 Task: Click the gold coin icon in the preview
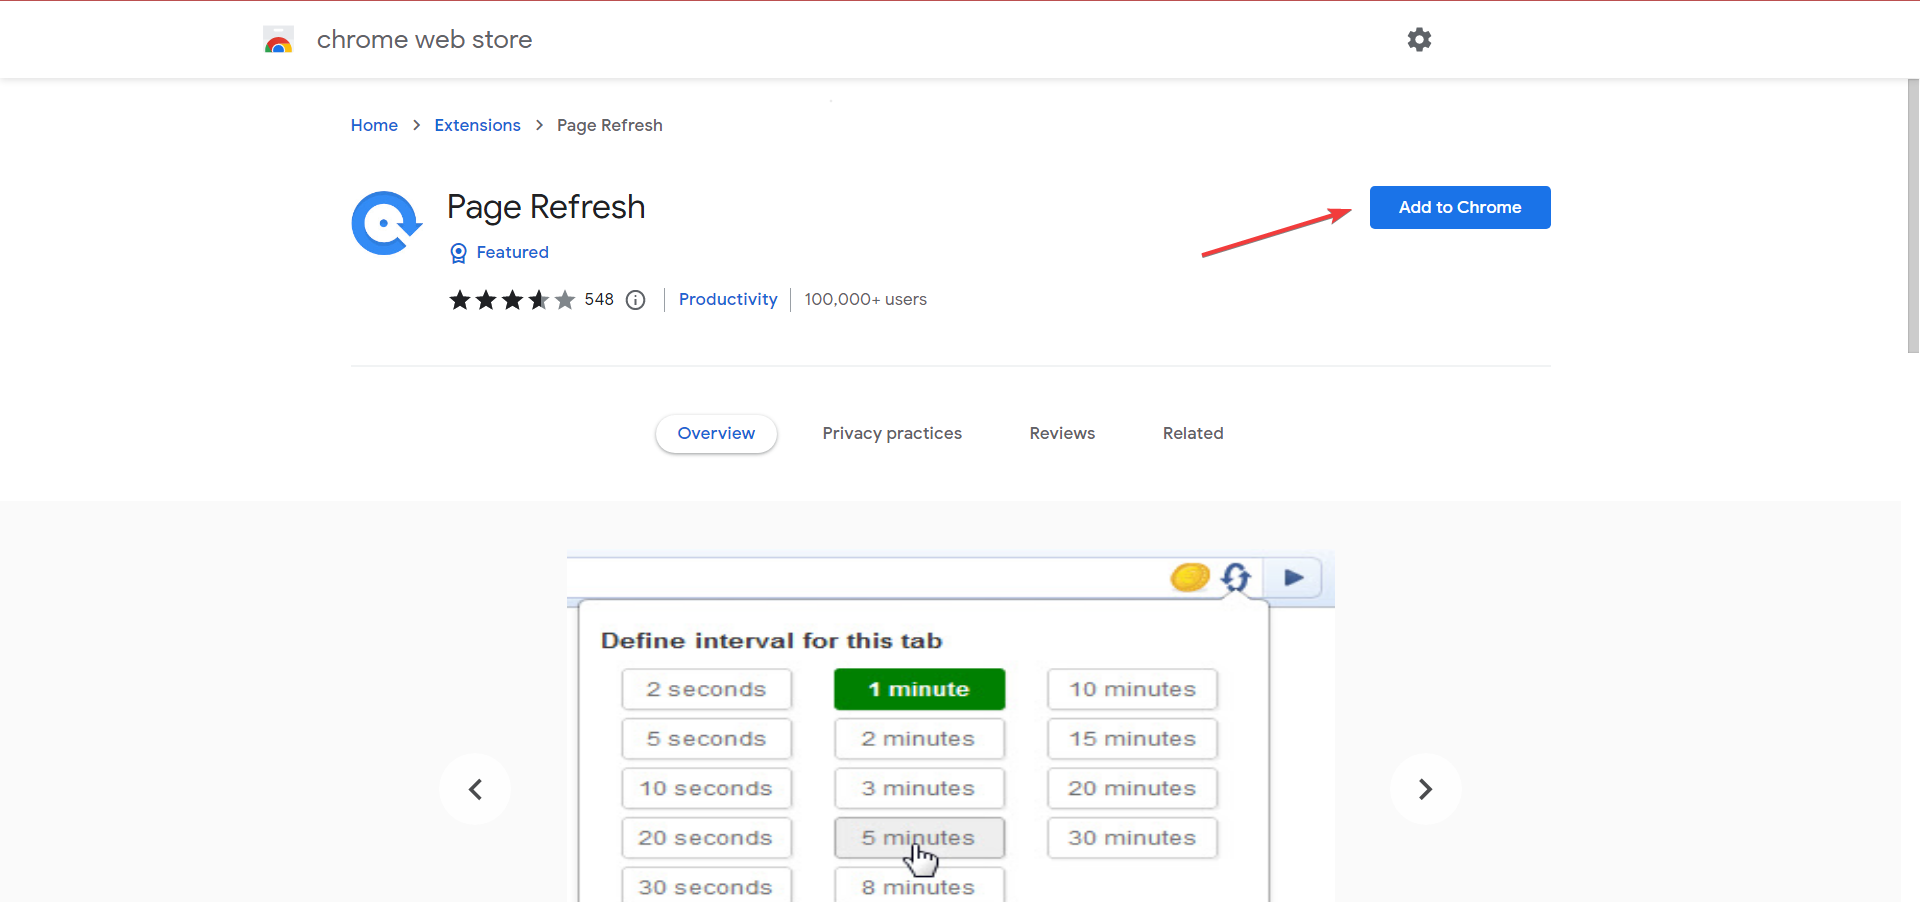coord(1190,577)
